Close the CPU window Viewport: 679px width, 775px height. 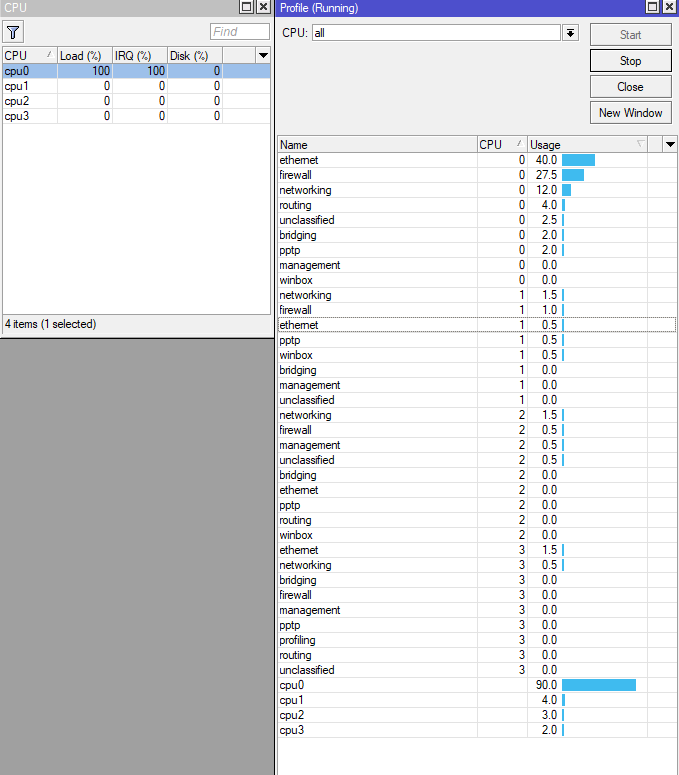pos(264,7)
